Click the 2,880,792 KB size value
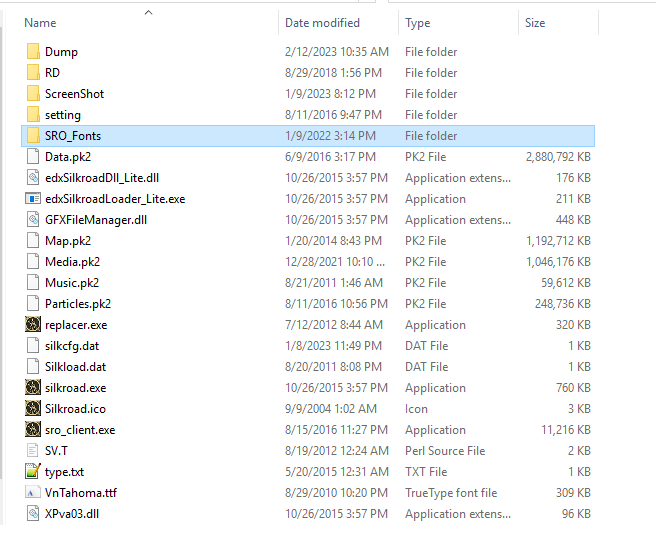This screenshot has height=534, width=656. click(558, 157)
